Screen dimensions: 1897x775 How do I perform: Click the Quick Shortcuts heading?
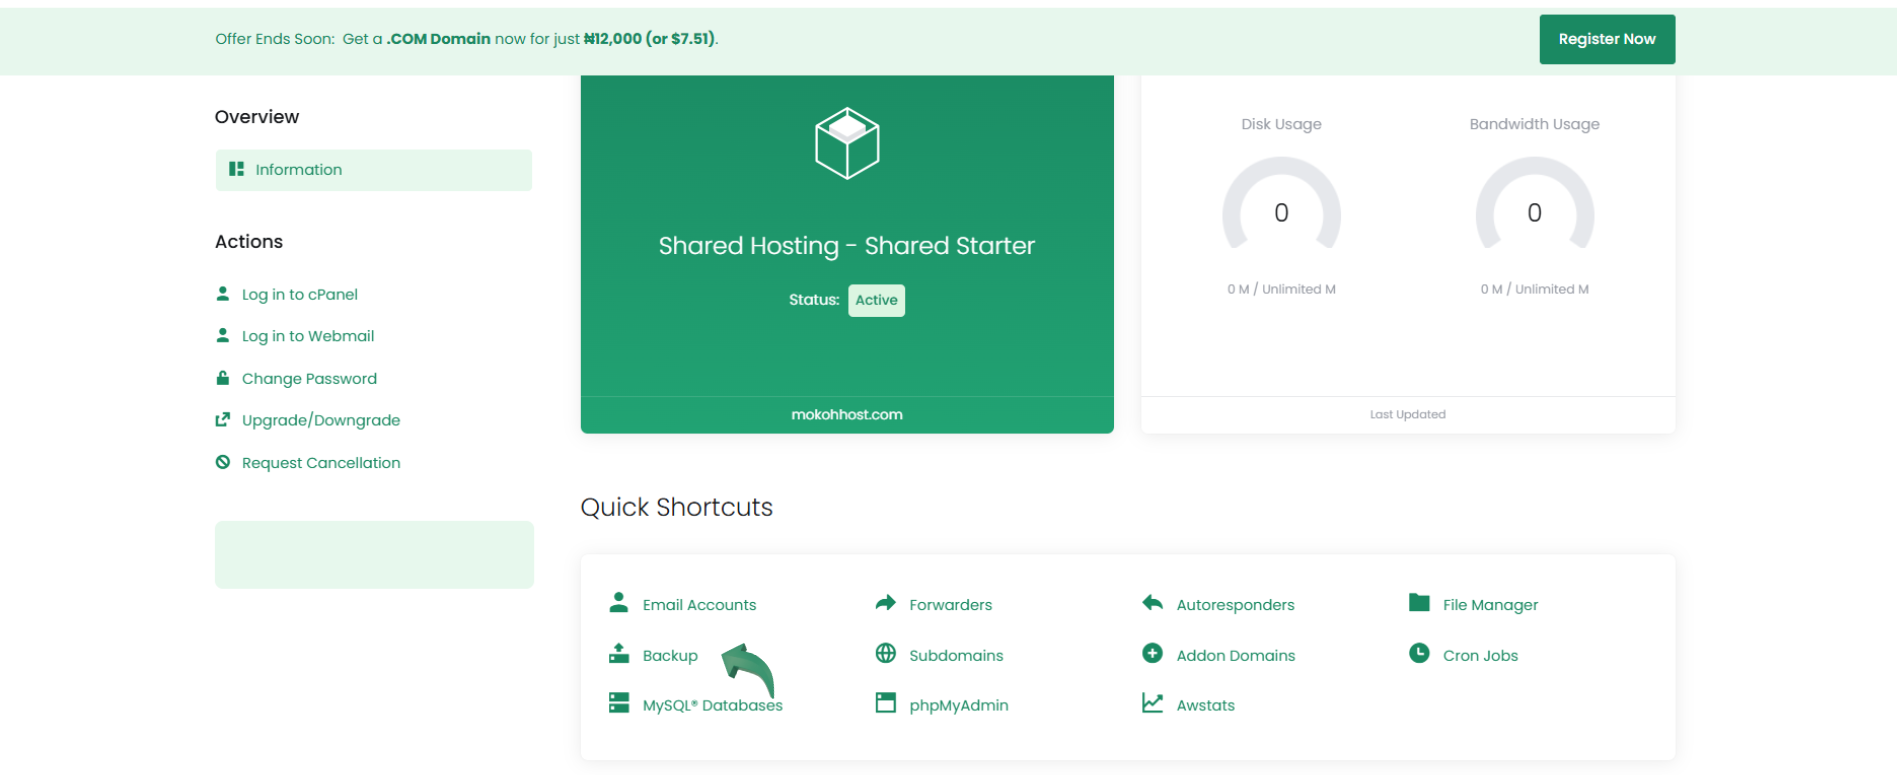coord(676,507)
